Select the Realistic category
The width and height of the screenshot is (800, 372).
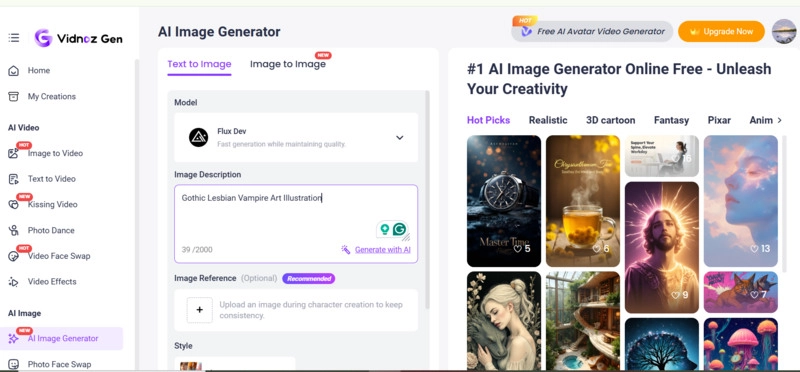click(548, 120)
